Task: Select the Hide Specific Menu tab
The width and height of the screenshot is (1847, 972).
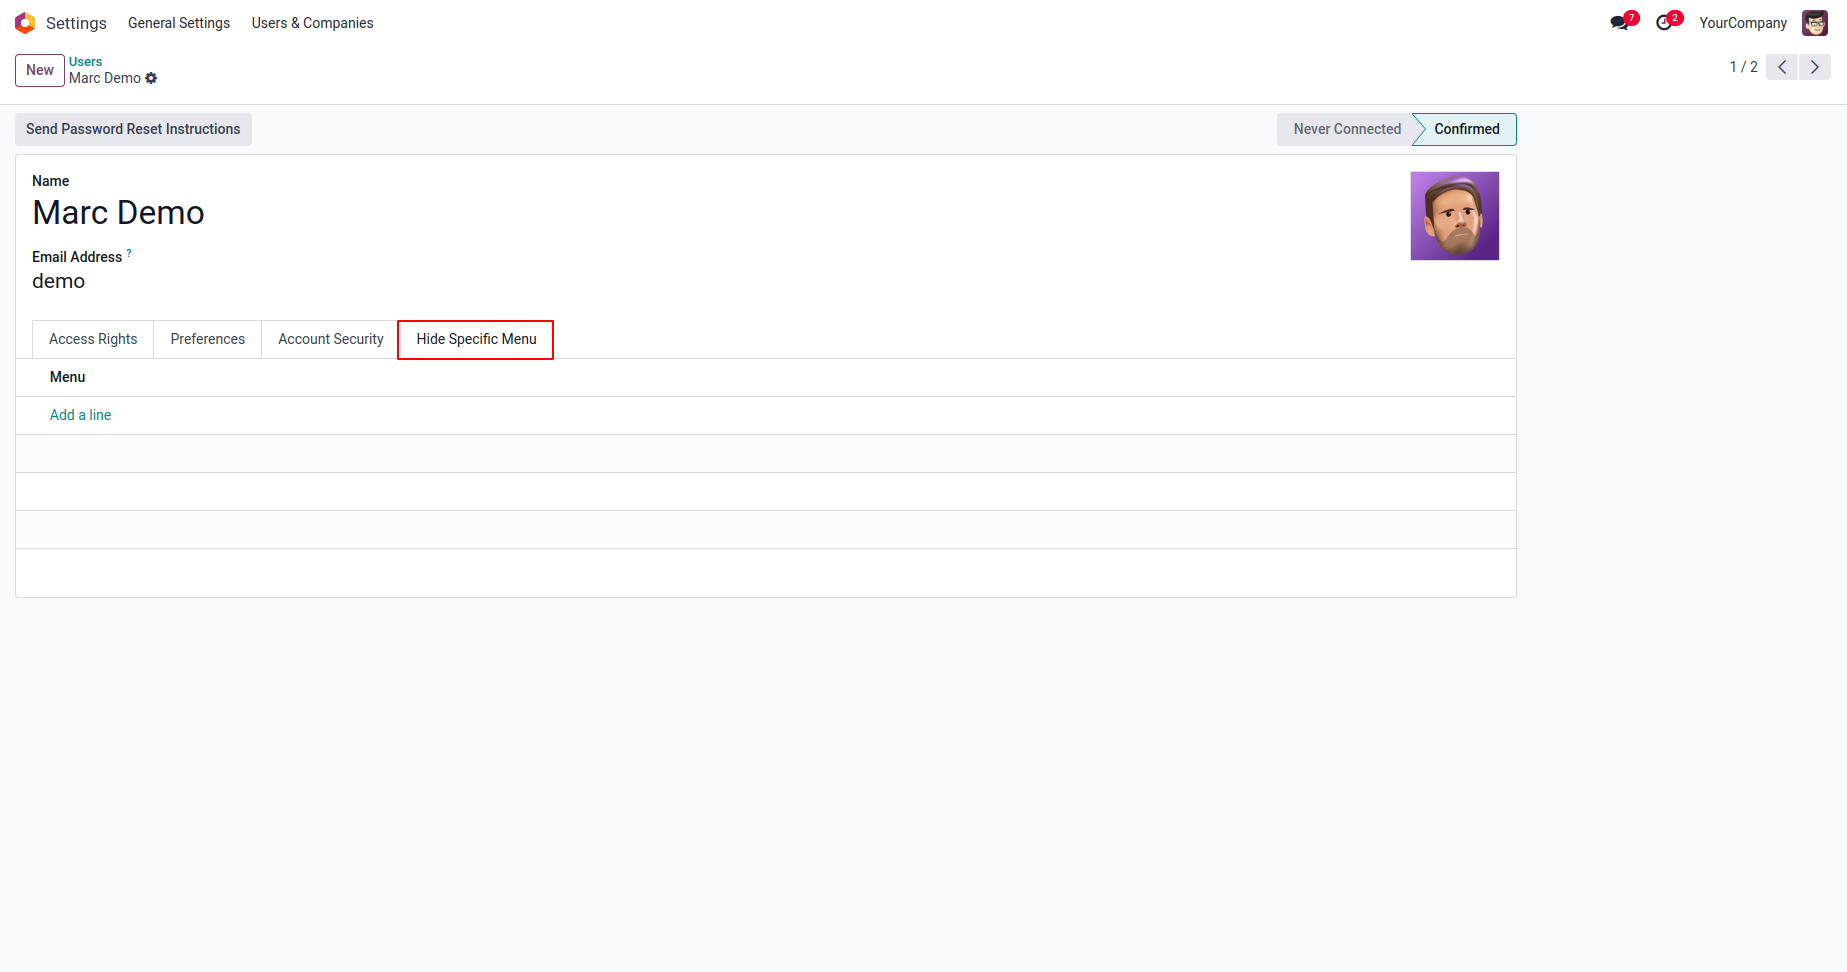Action: [x=476, y=339]
